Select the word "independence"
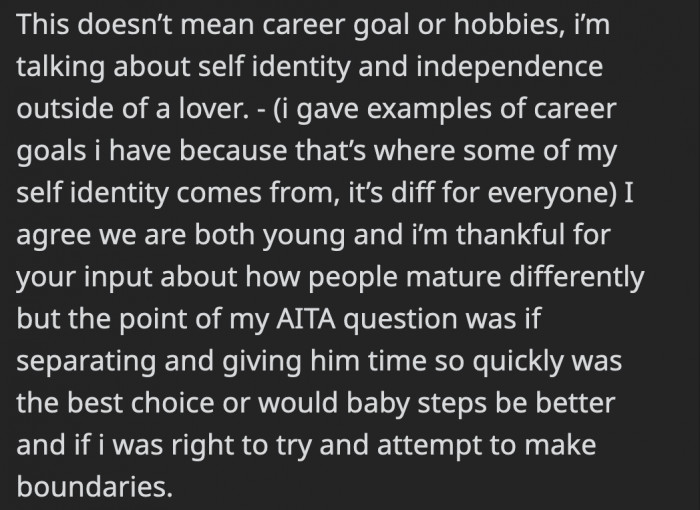700x510 pixels. [510, 67]
